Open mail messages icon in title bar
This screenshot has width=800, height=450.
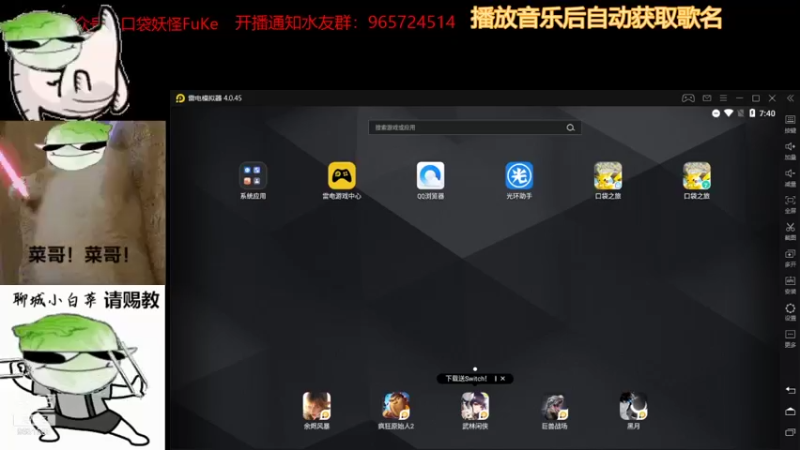(x=707, y=98)
